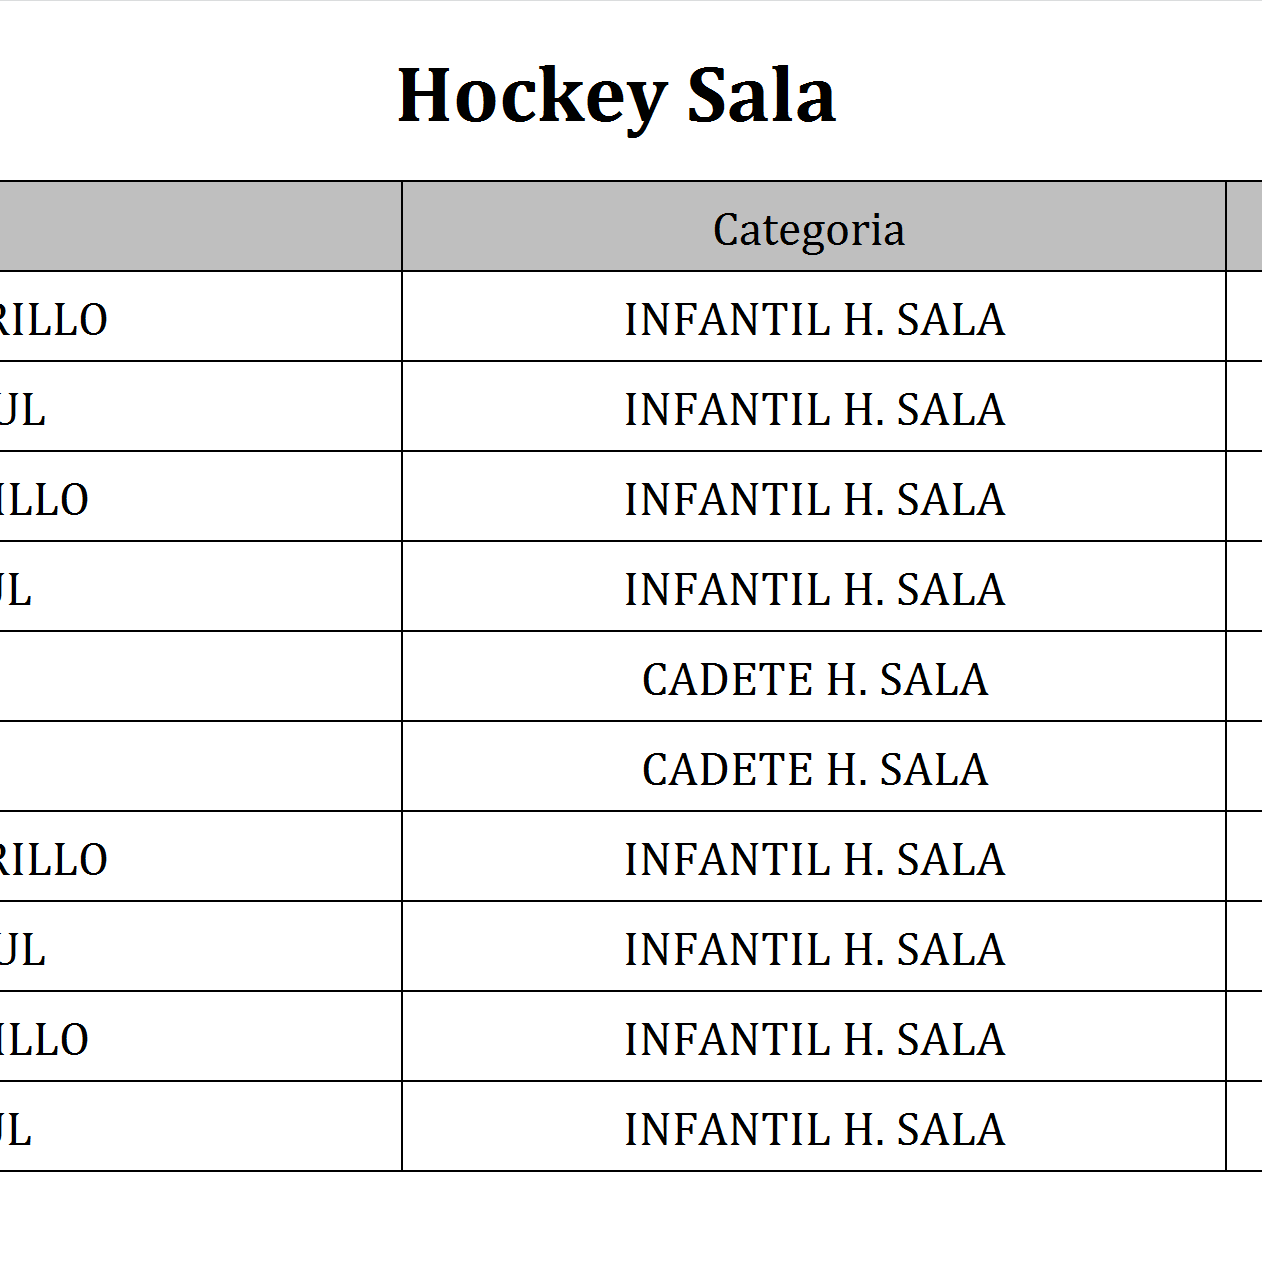Screen dimensions: 1262x1262
Task: Click the third row's INFANTIL H. SALA cell
Action: click(x=814, y=500)
